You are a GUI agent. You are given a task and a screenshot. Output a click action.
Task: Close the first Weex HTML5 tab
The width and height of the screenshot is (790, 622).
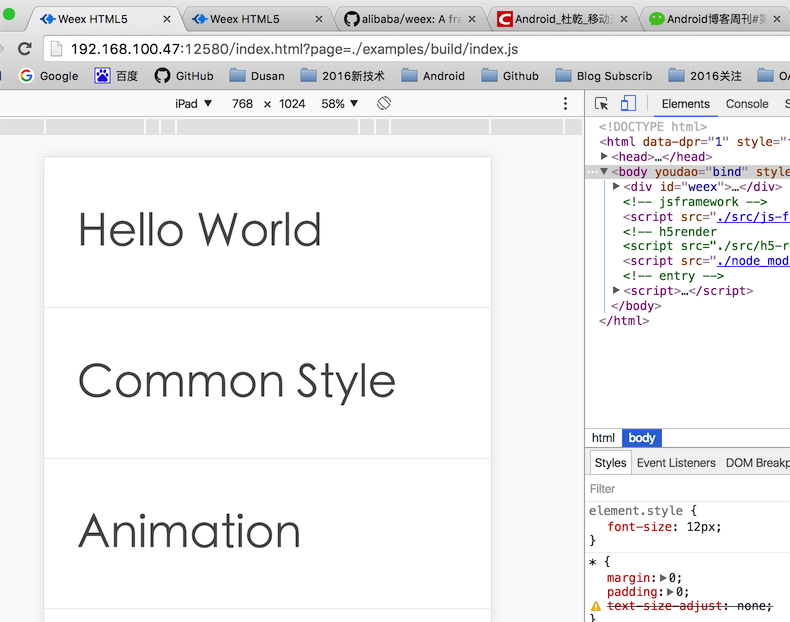pos(167,19)
